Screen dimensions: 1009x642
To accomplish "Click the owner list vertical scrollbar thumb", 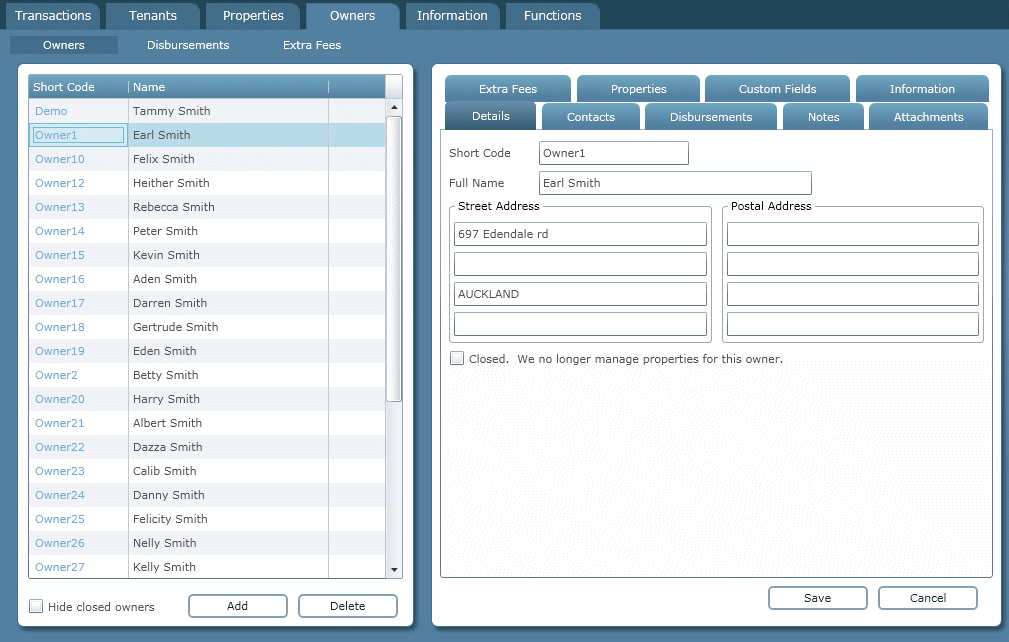I will tap(394, 259).
